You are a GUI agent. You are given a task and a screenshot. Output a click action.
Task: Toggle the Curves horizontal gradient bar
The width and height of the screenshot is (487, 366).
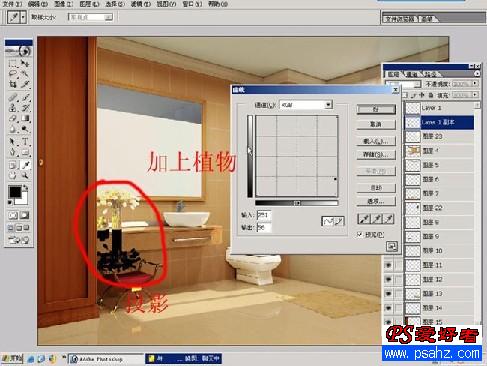click(x=297, y=203)
